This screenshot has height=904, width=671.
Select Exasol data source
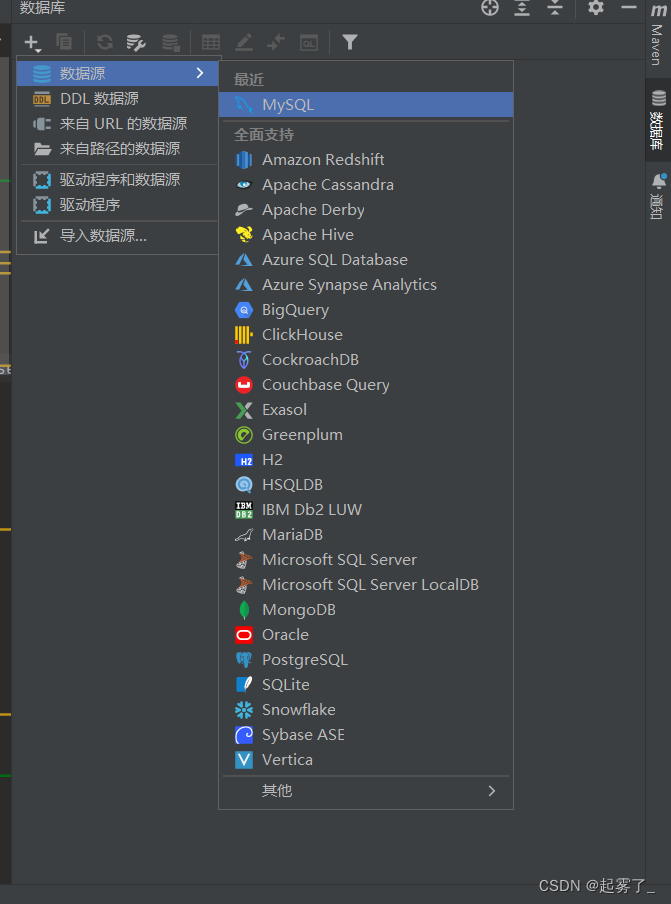(x=366, y=410)
